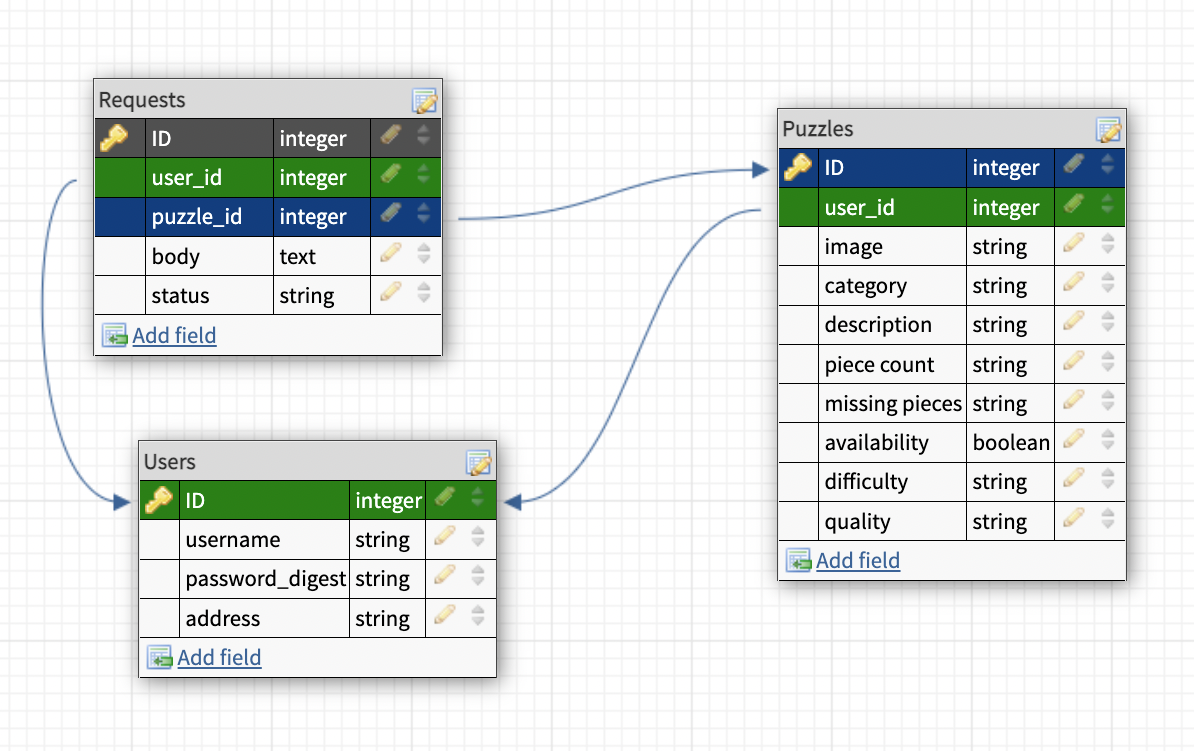Edit the Puzzles ID field pencil

[1074, 164]
